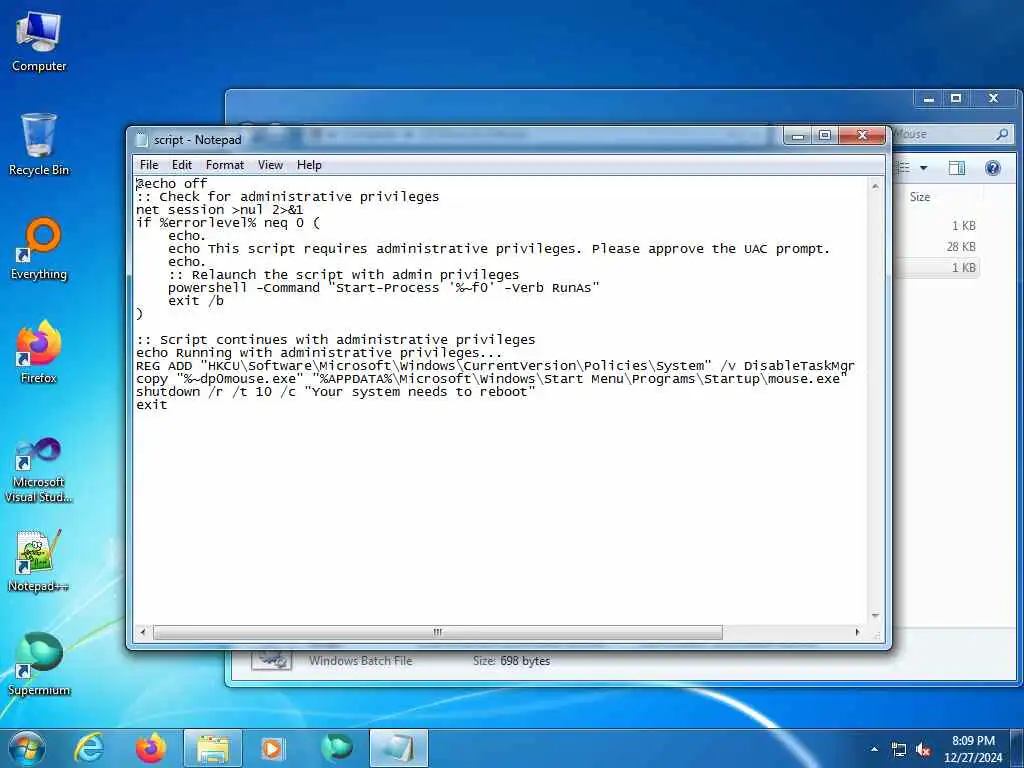Open the Windows Start orb
Viewport: 1024px width, 768px height.
point(26,748)
